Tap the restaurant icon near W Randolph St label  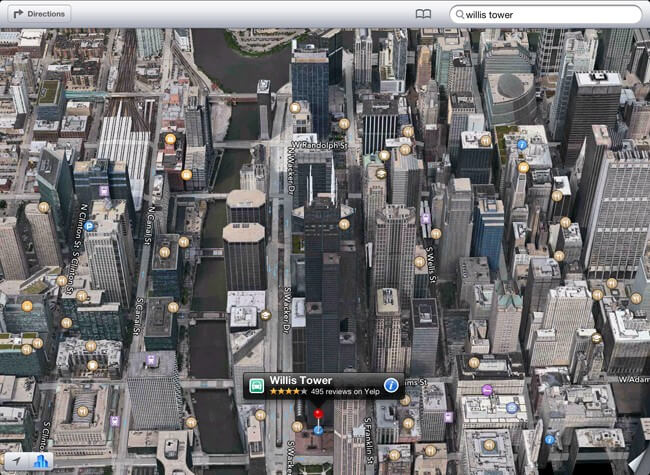tap(344, 124)
